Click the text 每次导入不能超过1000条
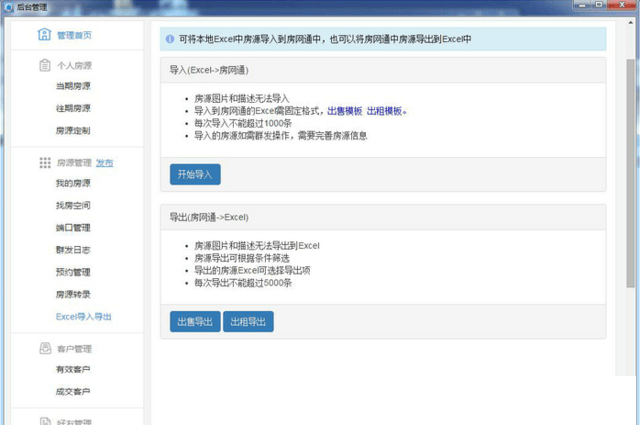Viewport: 640px width, 425px height. [243, 123]
